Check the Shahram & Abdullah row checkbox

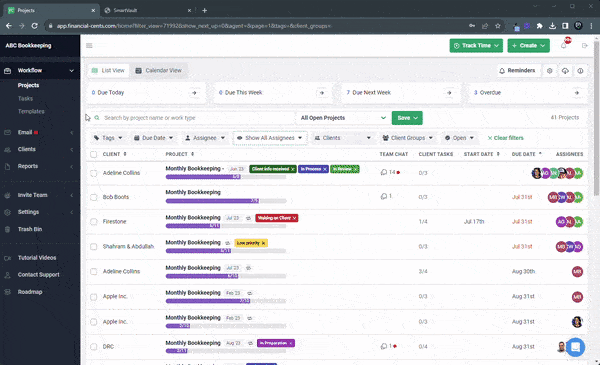point(93,247)
